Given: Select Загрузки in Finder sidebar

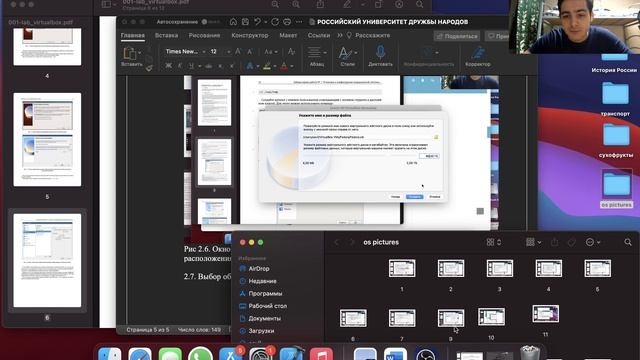Looking at the screenshot, I should coord(261,331).
